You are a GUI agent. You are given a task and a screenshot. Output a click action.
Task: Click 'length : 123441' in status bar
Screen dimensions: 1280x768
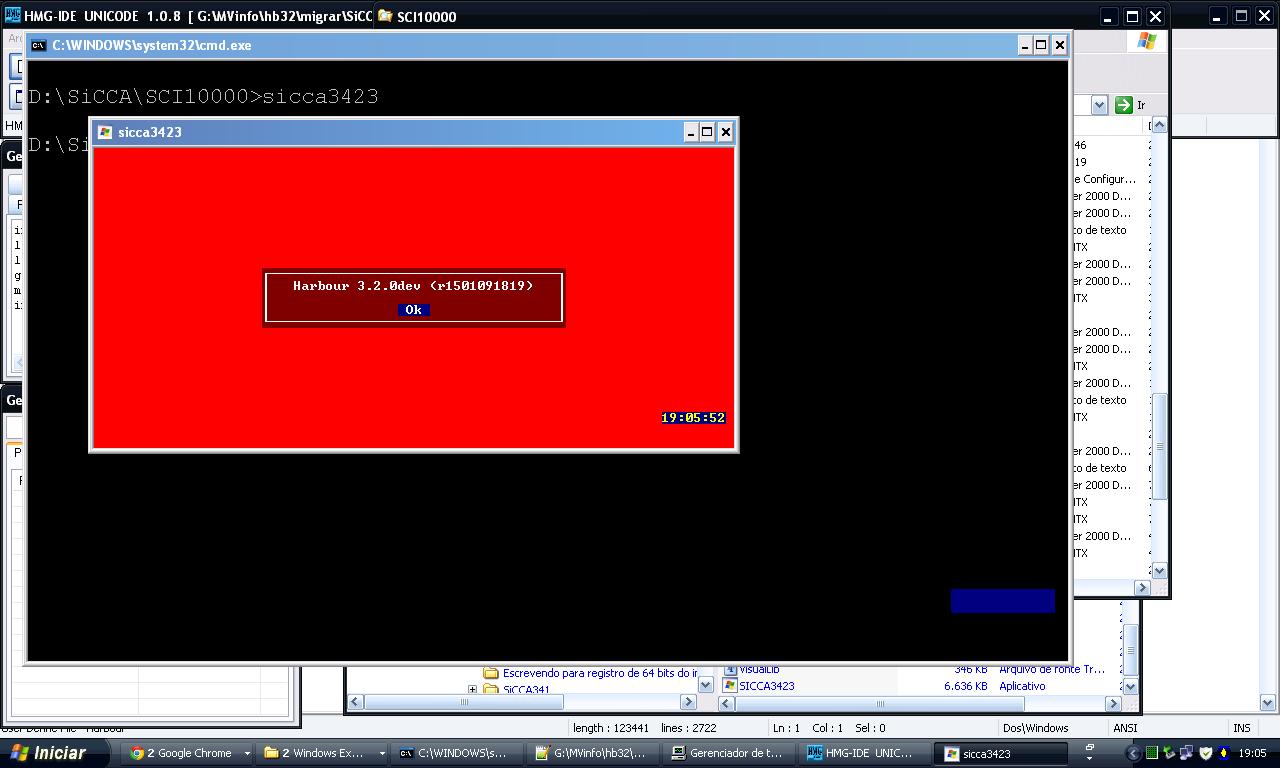click(x=611, y=728)
